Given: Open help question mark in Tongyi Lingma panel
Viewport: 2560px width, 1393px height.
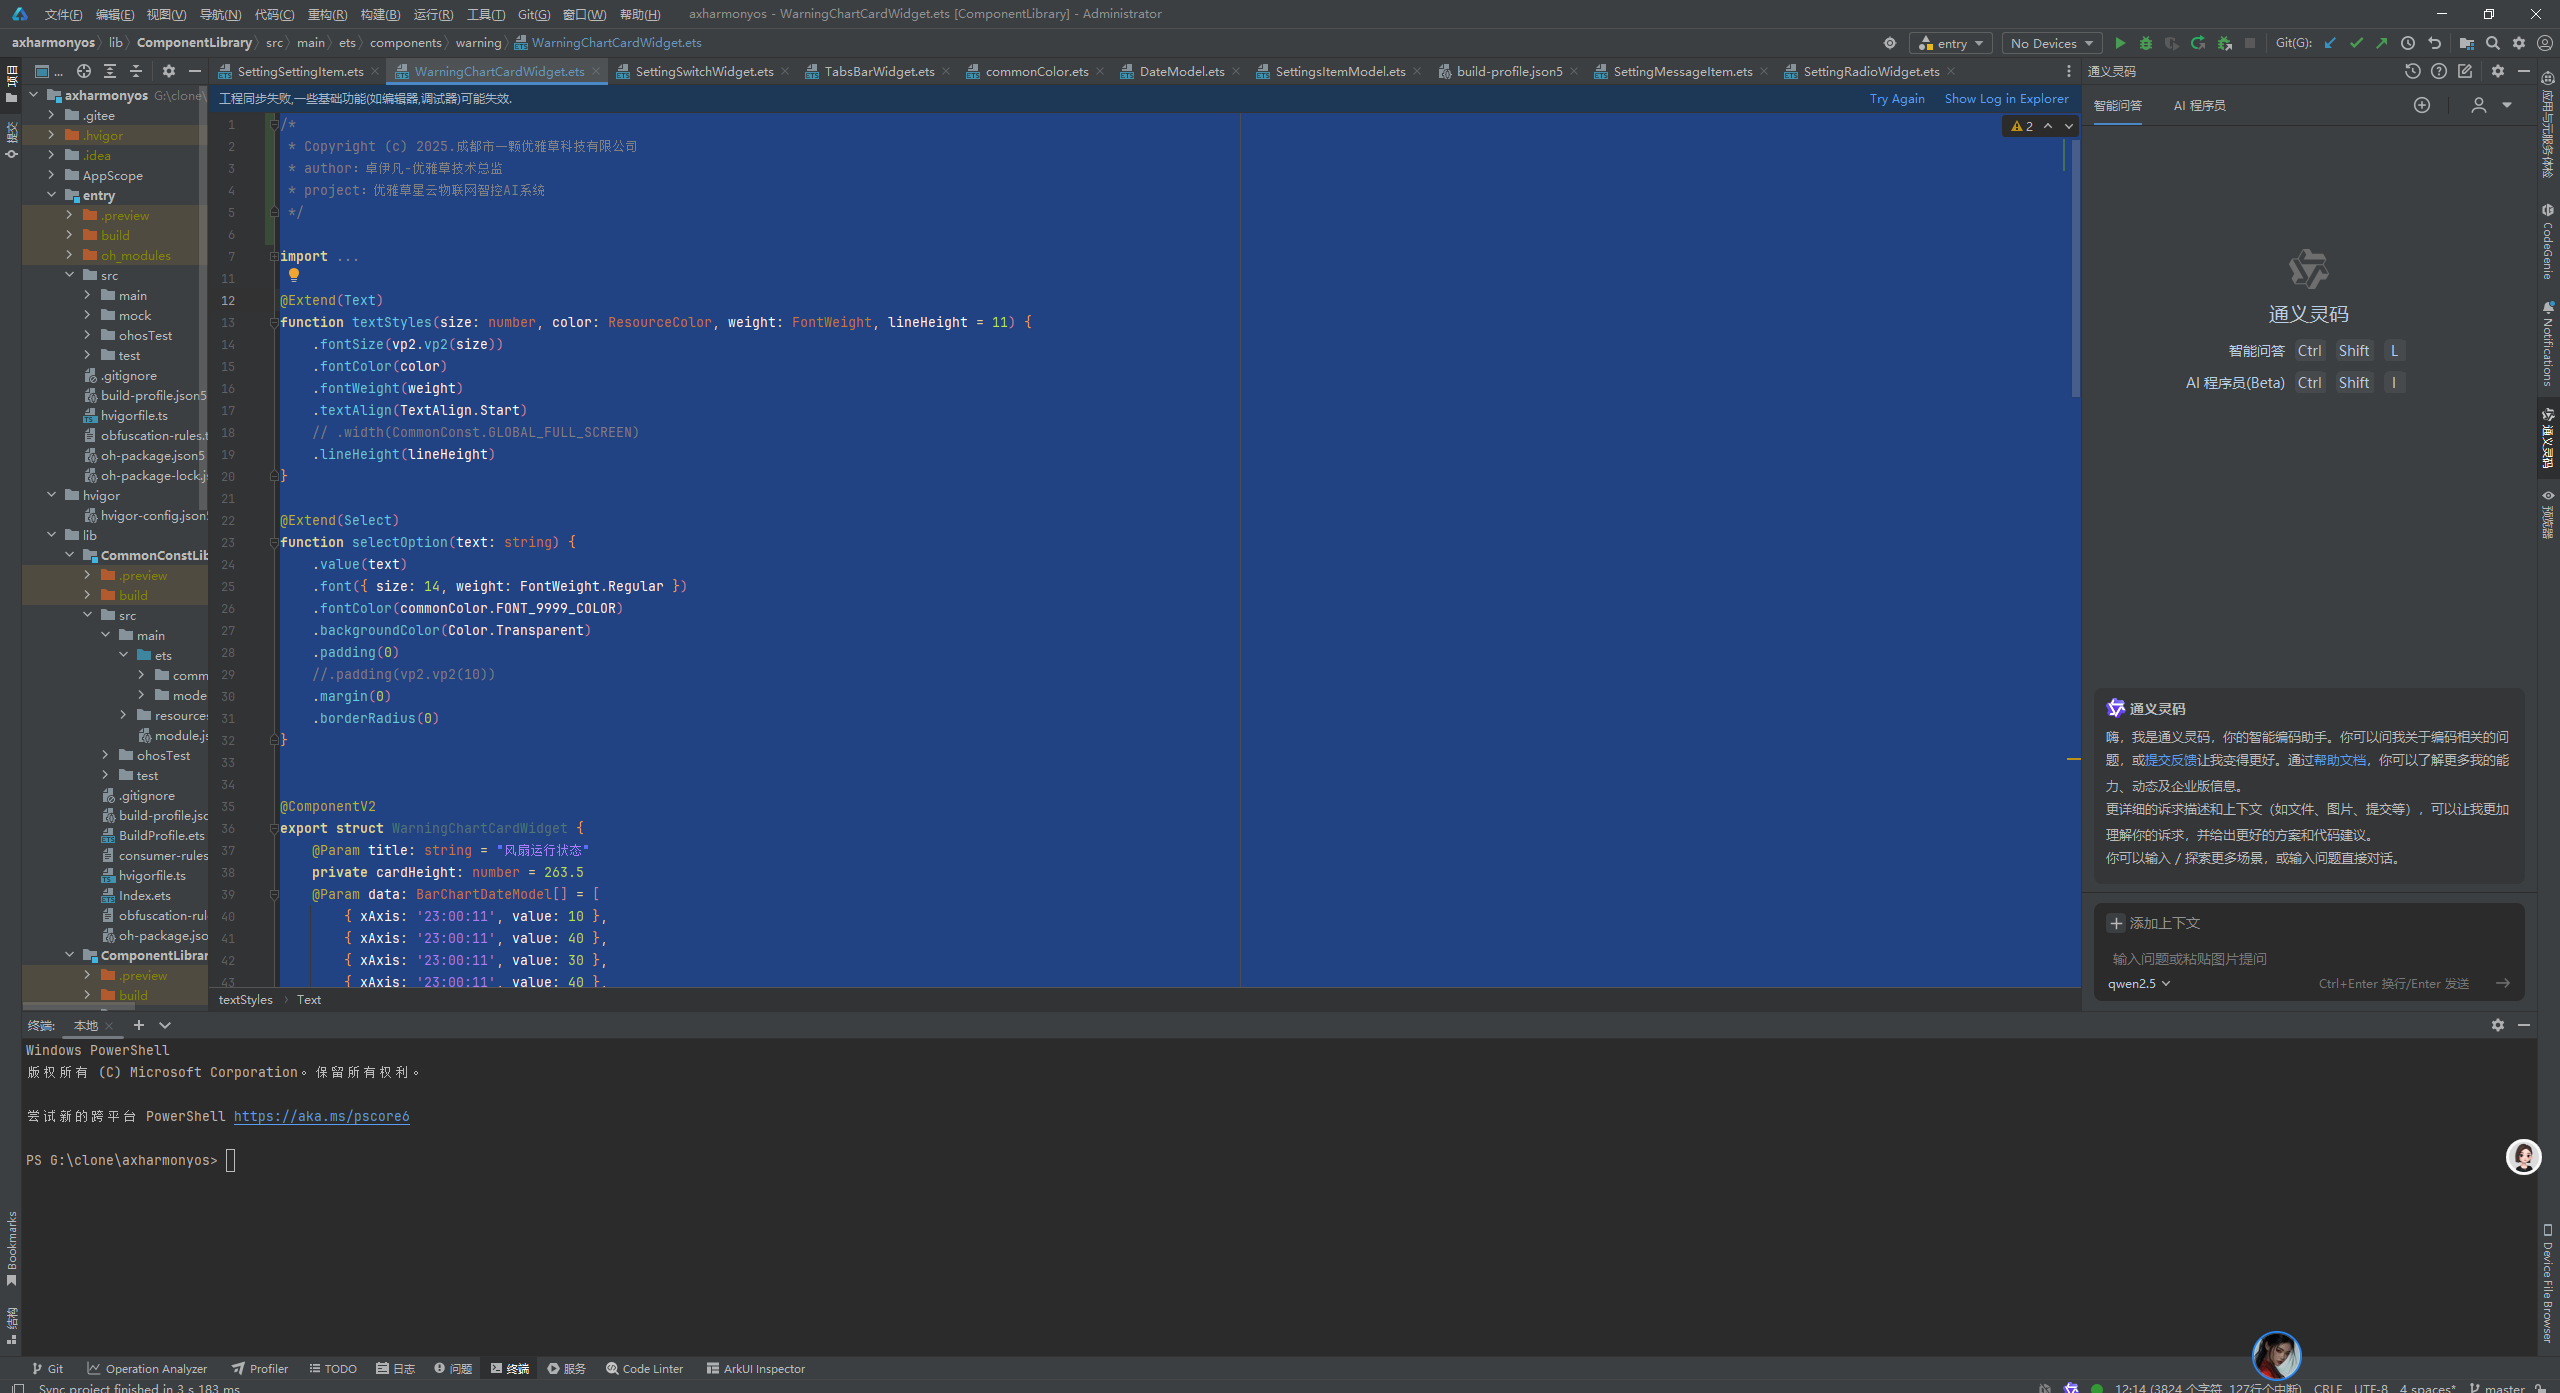Looking at the screenshot, I should (x=2439, y=71).
